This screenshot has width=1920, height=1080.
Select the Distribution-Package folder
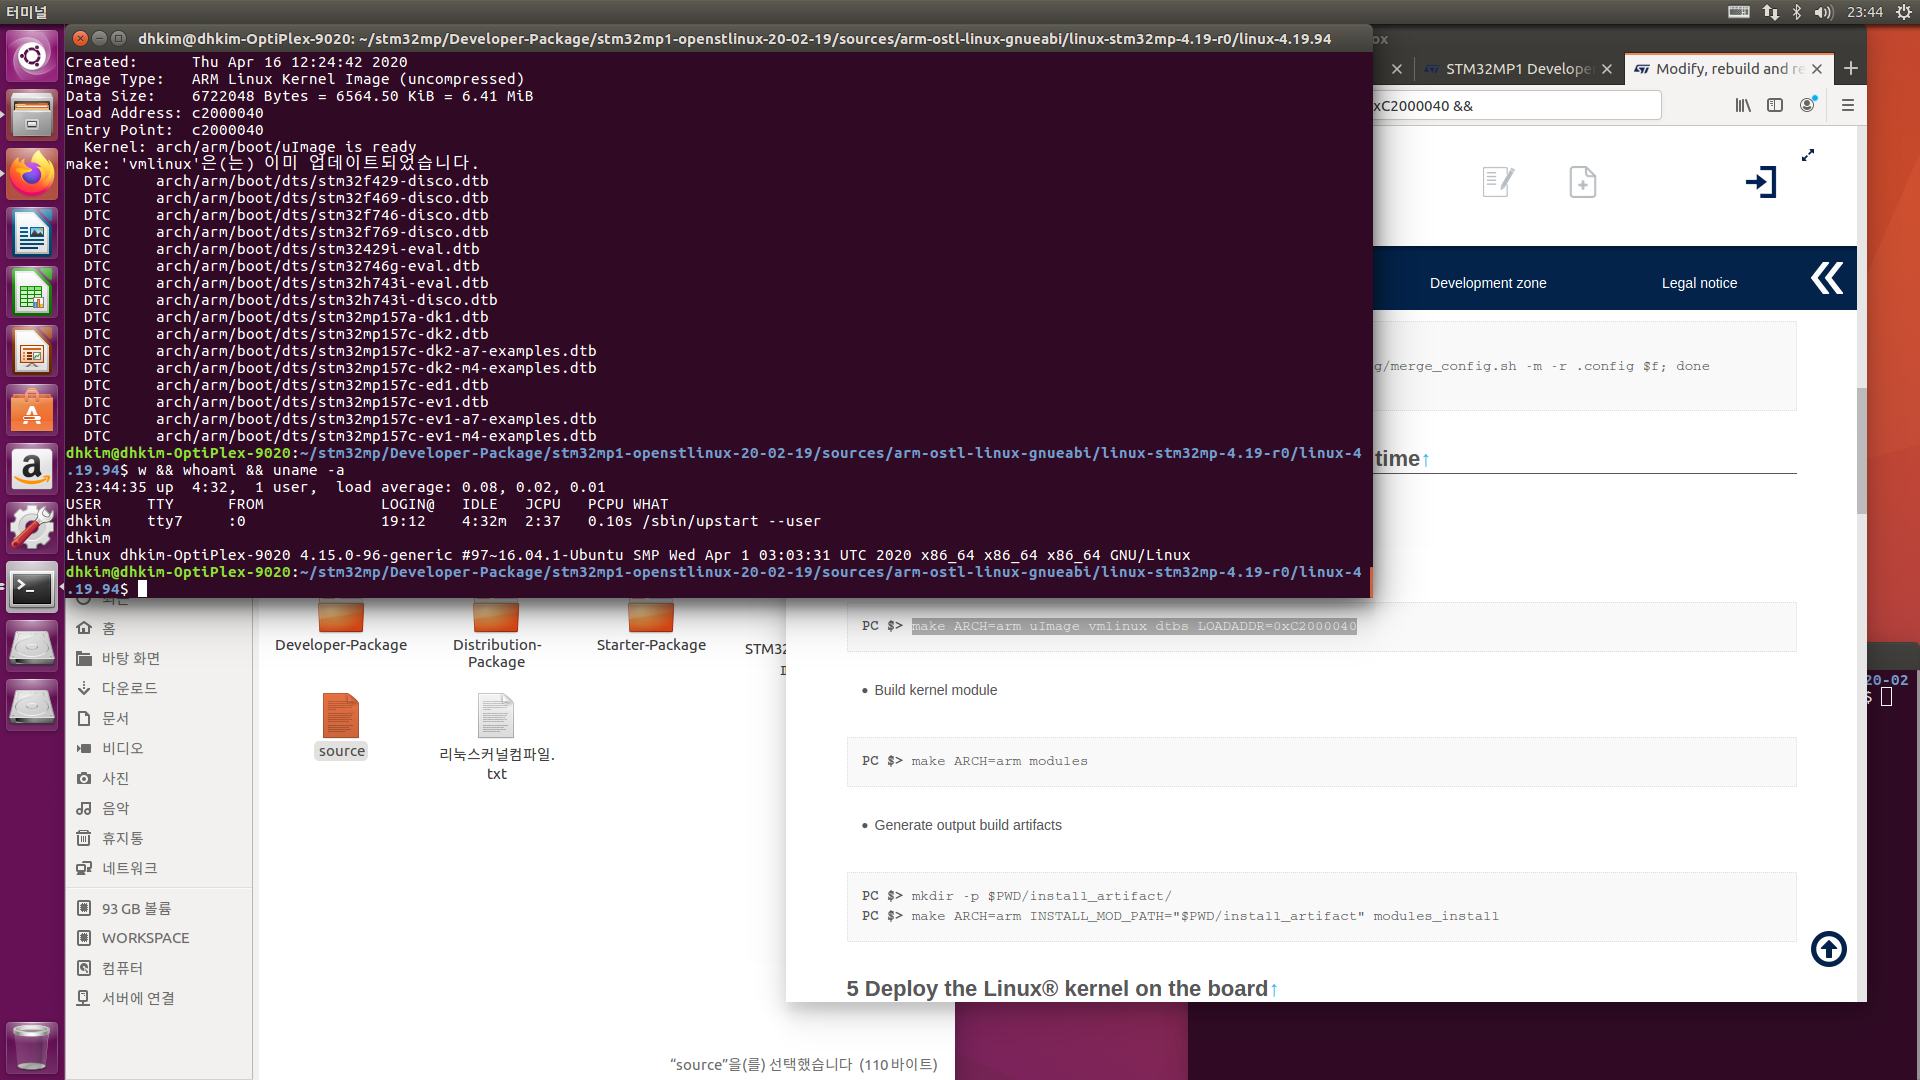pos(496,635)
